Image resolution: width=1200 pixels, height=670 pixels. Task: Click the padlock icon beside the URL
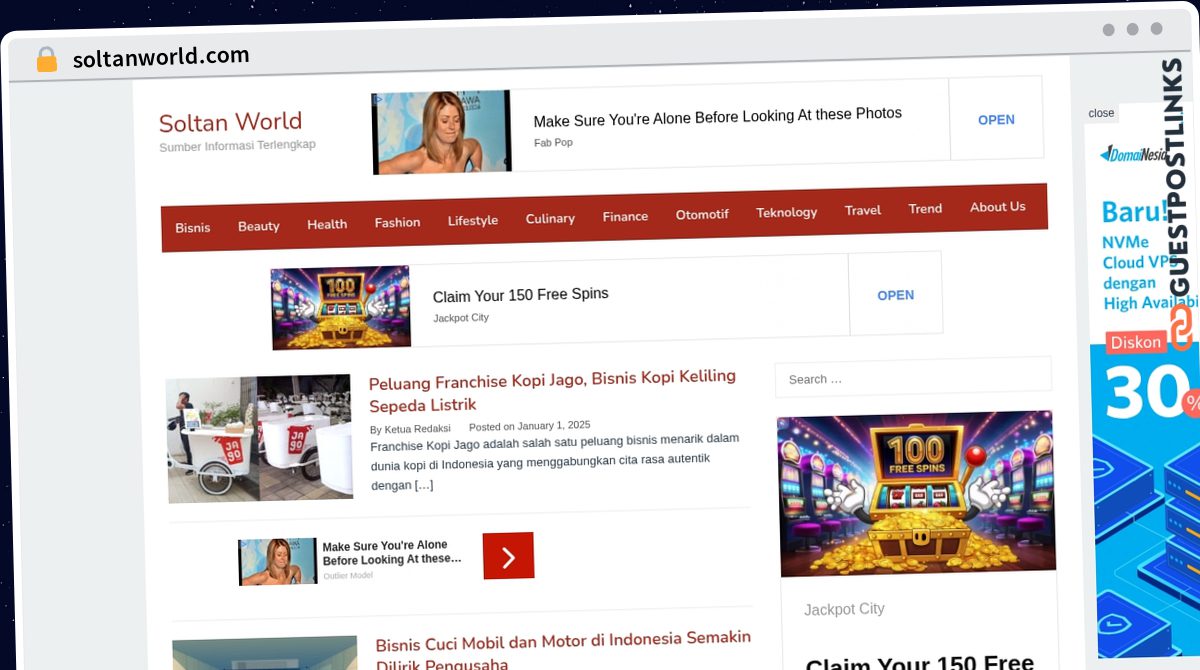click(46, 60)
